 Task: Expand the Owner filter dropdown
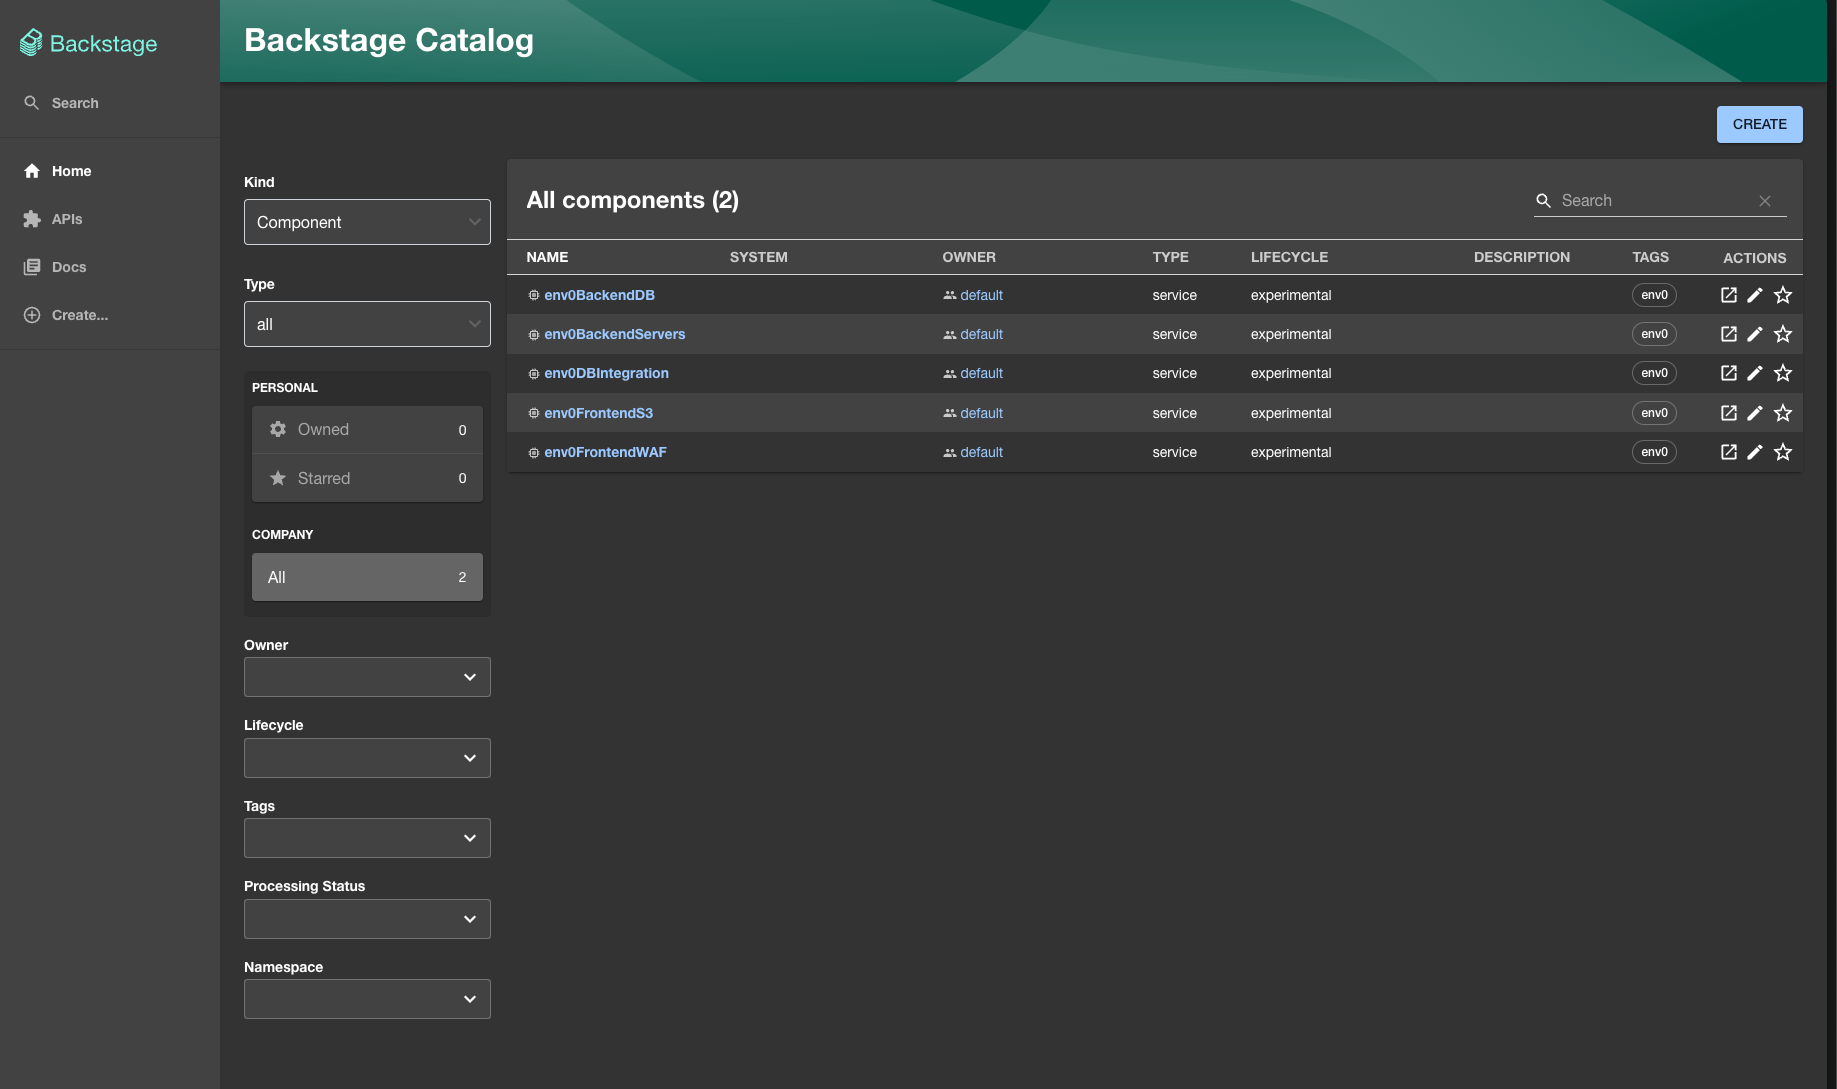(367, 677)
